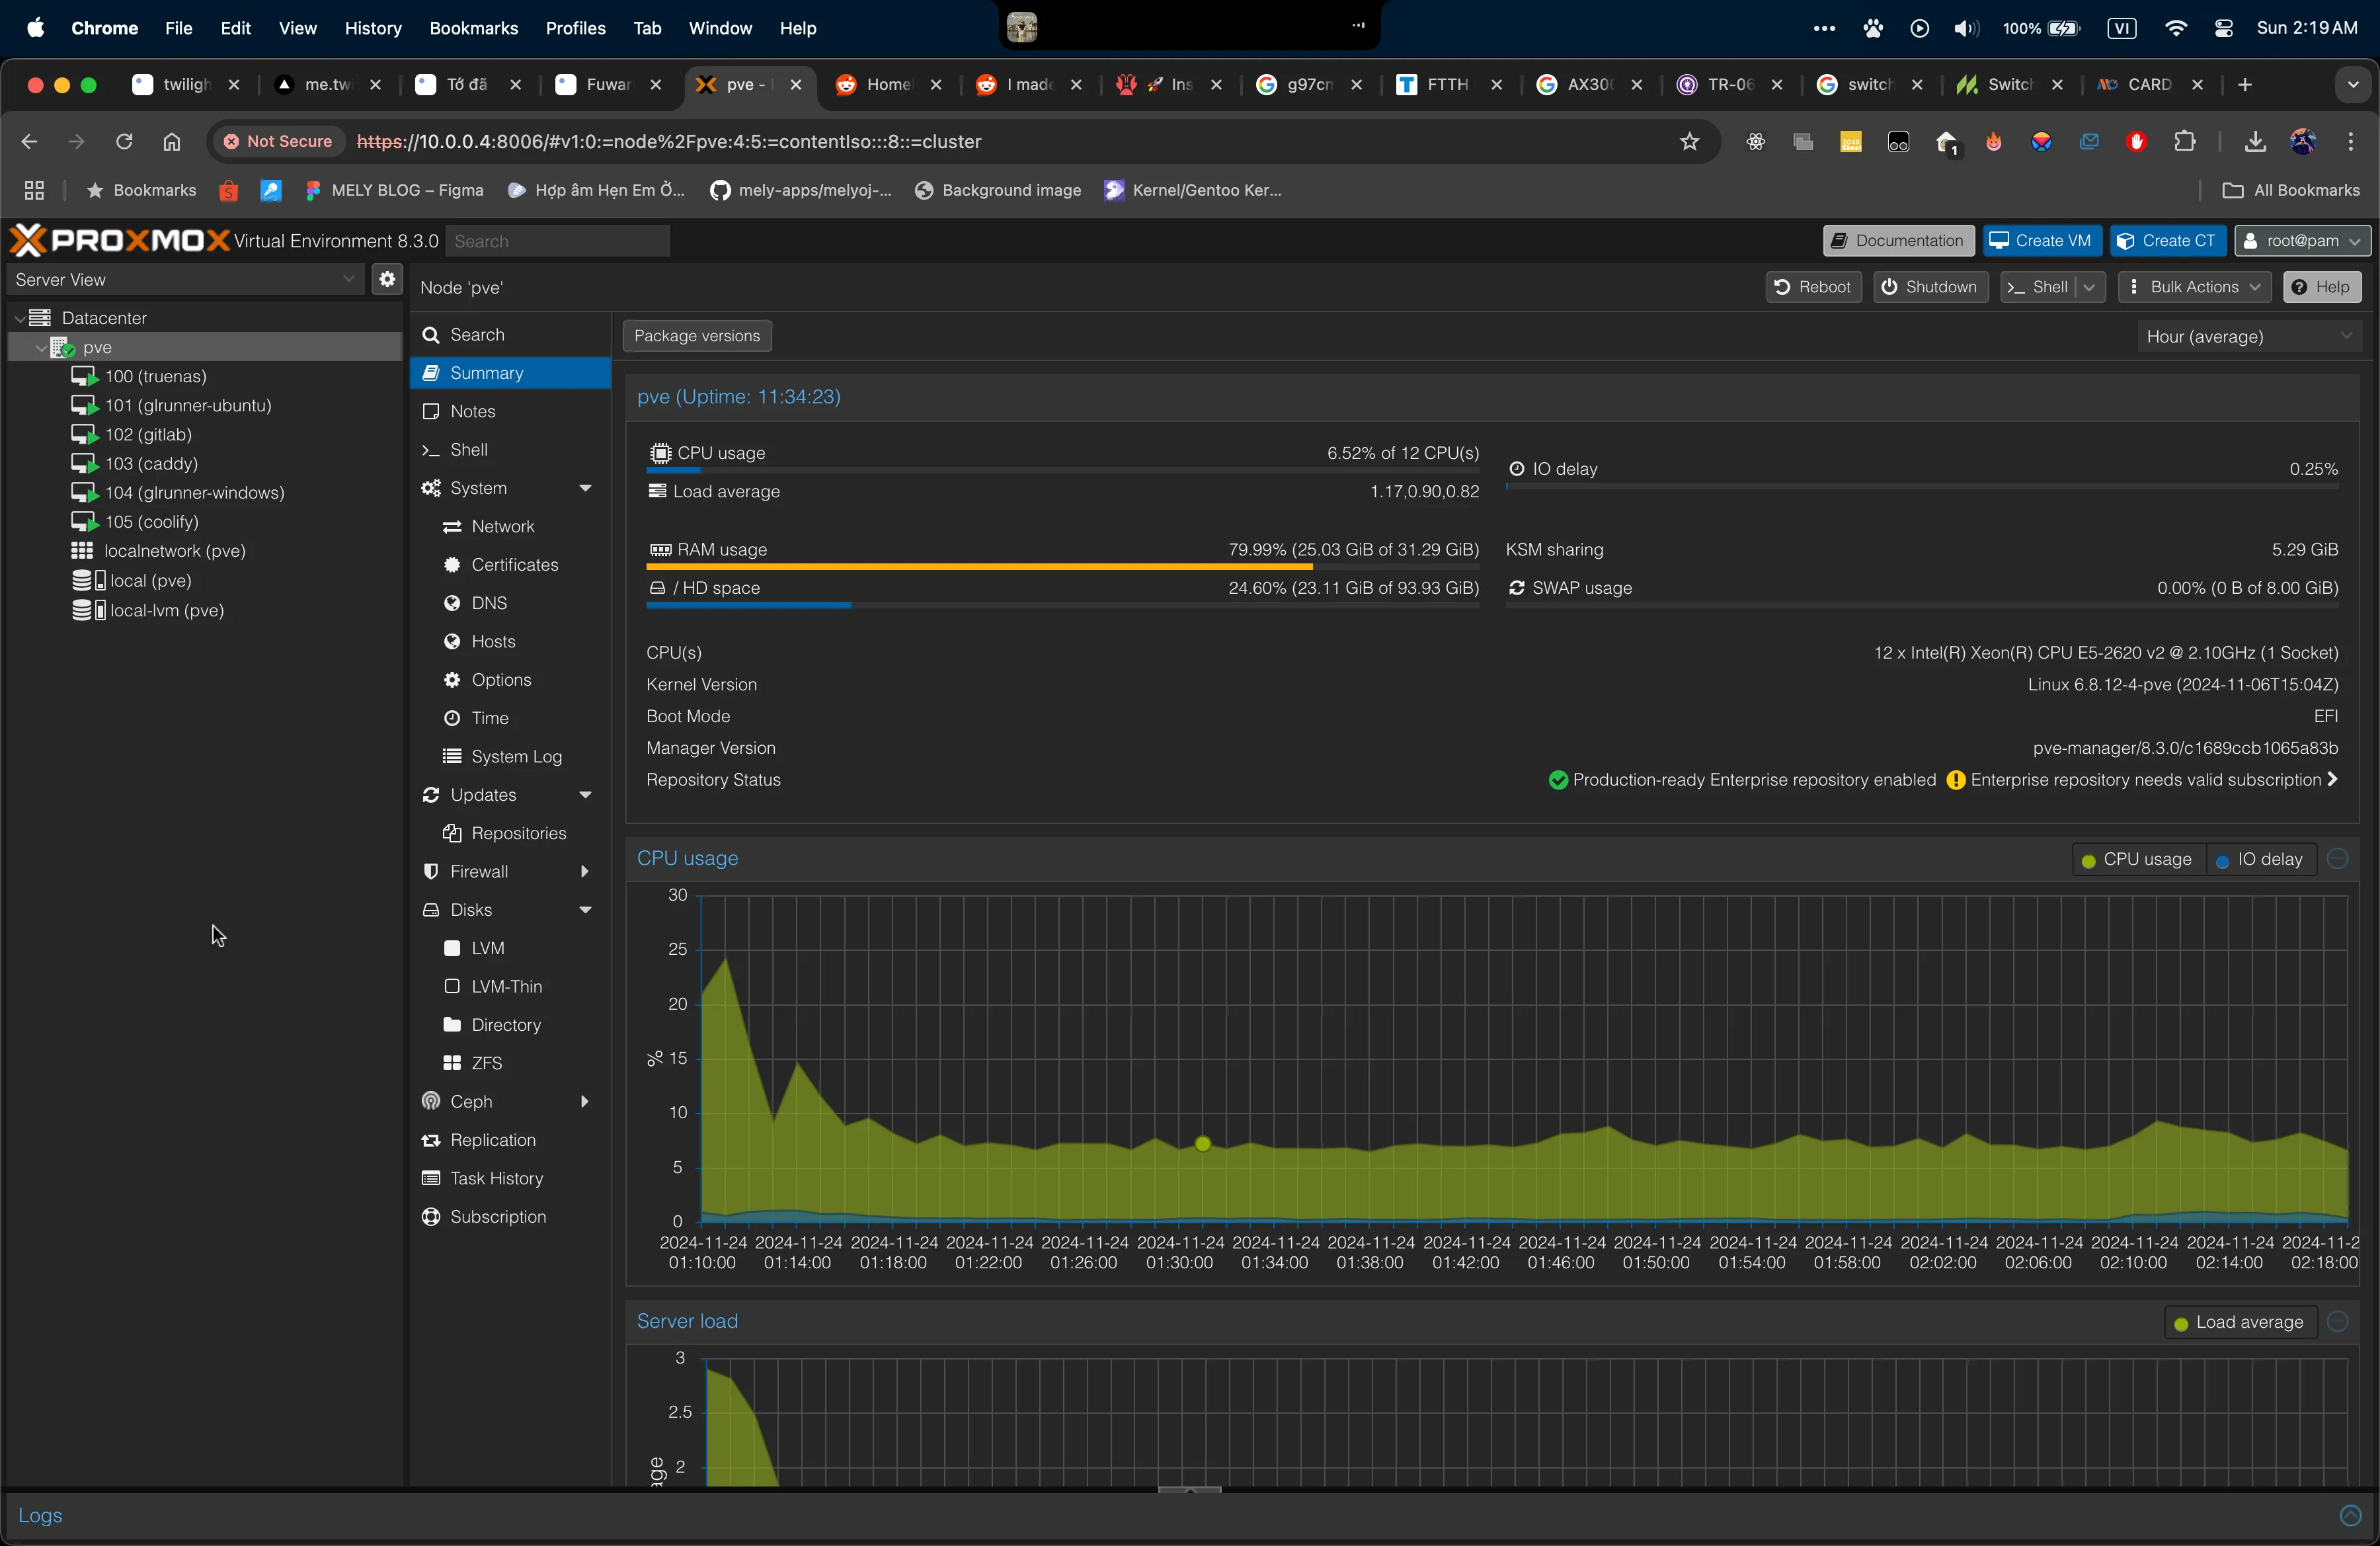Expand the Shell button dropdown arrow

coord(2089,287)
